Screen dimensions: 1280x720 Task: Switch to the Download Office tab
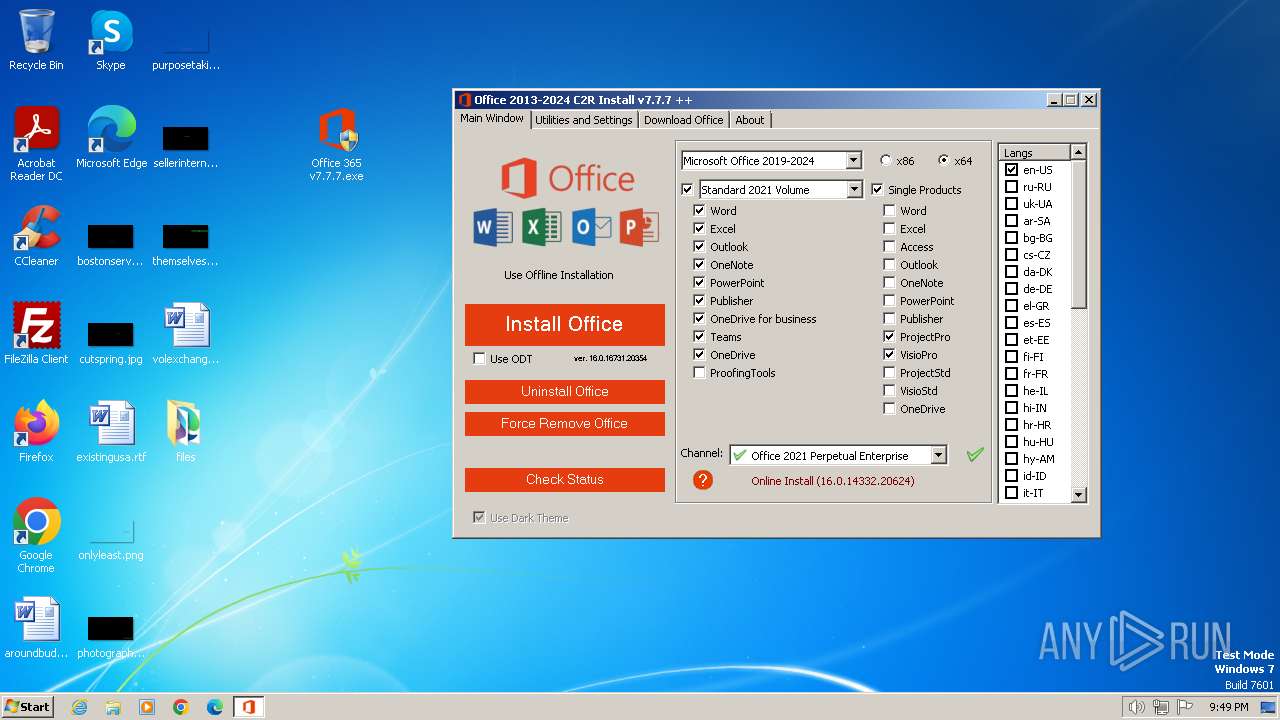(683, 120)
